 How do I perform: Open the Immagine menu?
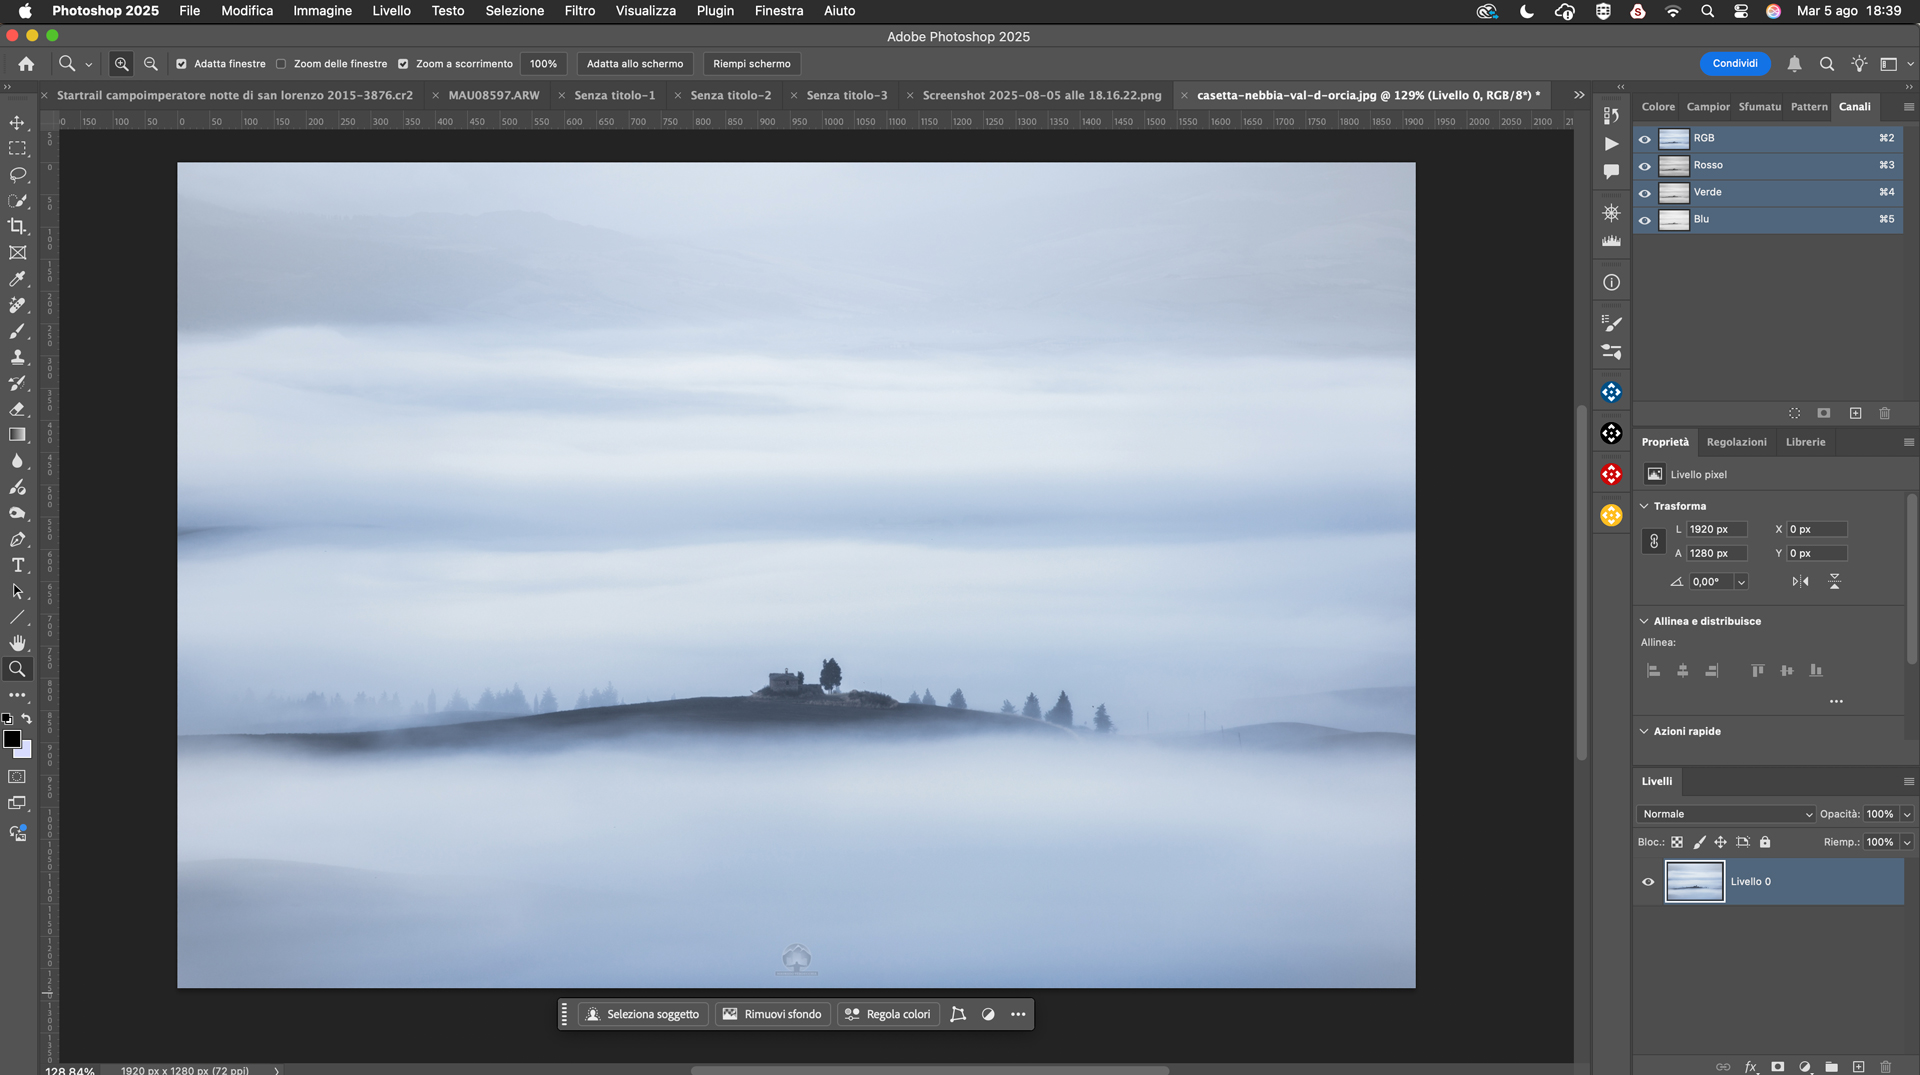pos(322,11)
